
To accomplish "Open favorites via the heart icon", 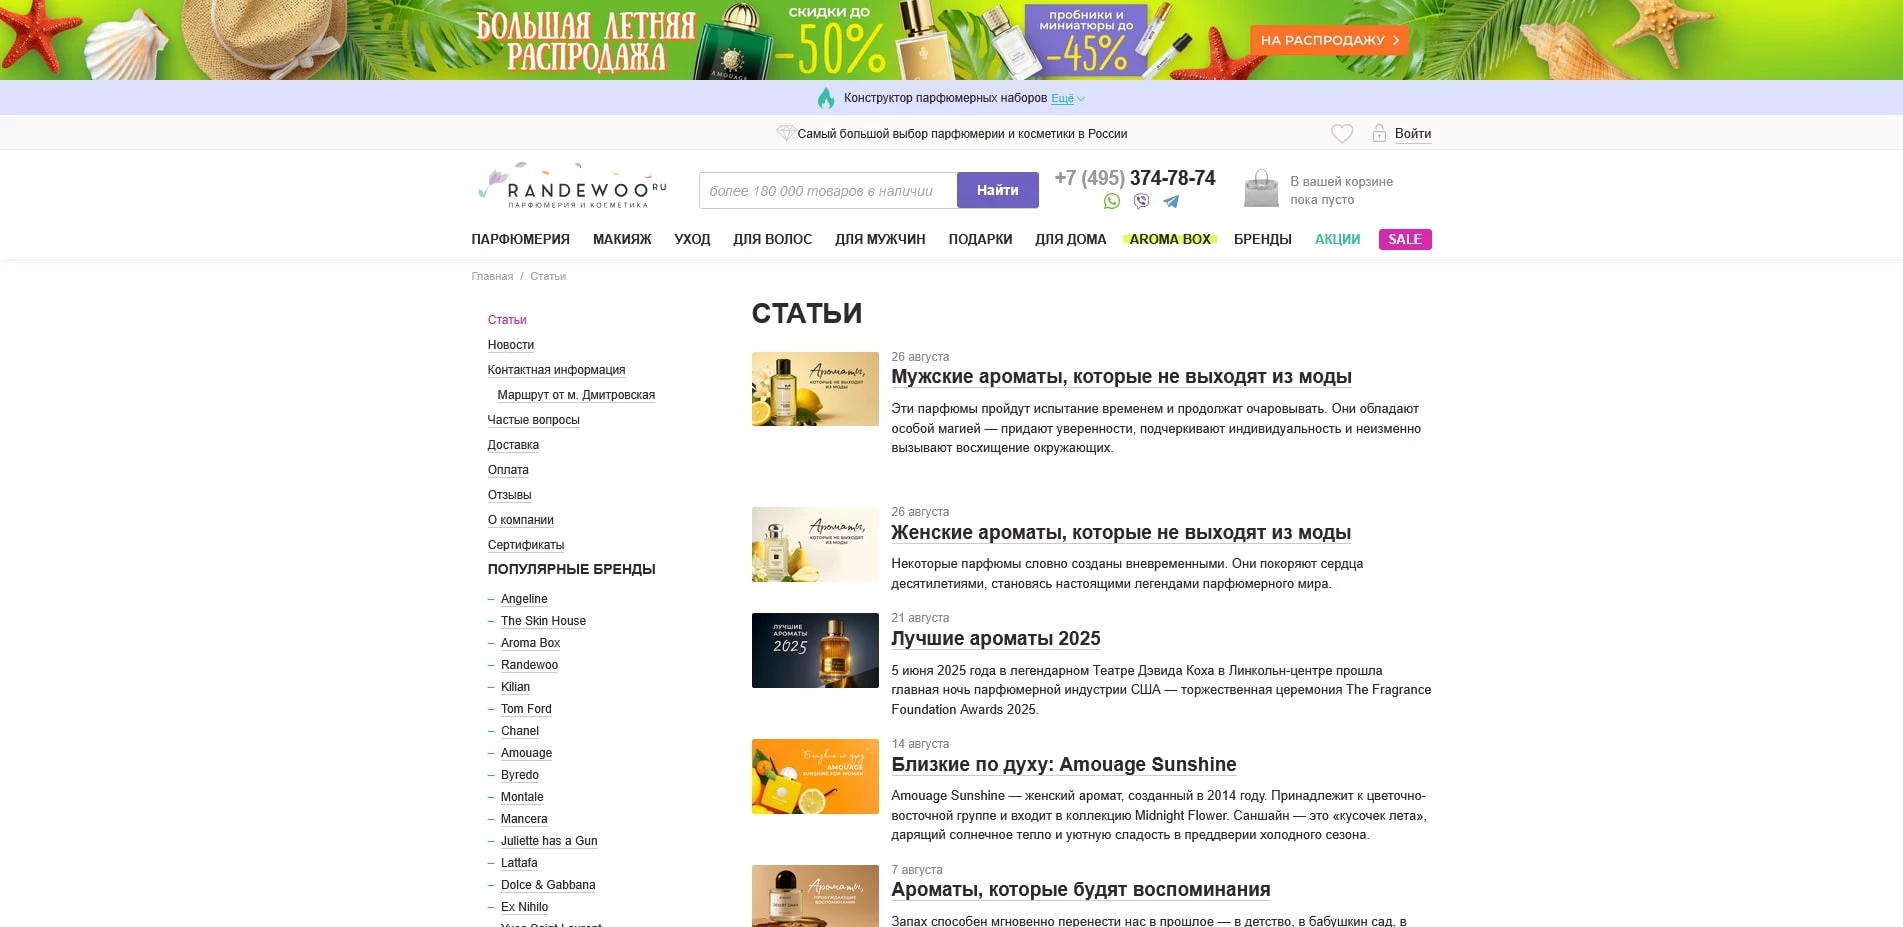I will coord(1340,132).
